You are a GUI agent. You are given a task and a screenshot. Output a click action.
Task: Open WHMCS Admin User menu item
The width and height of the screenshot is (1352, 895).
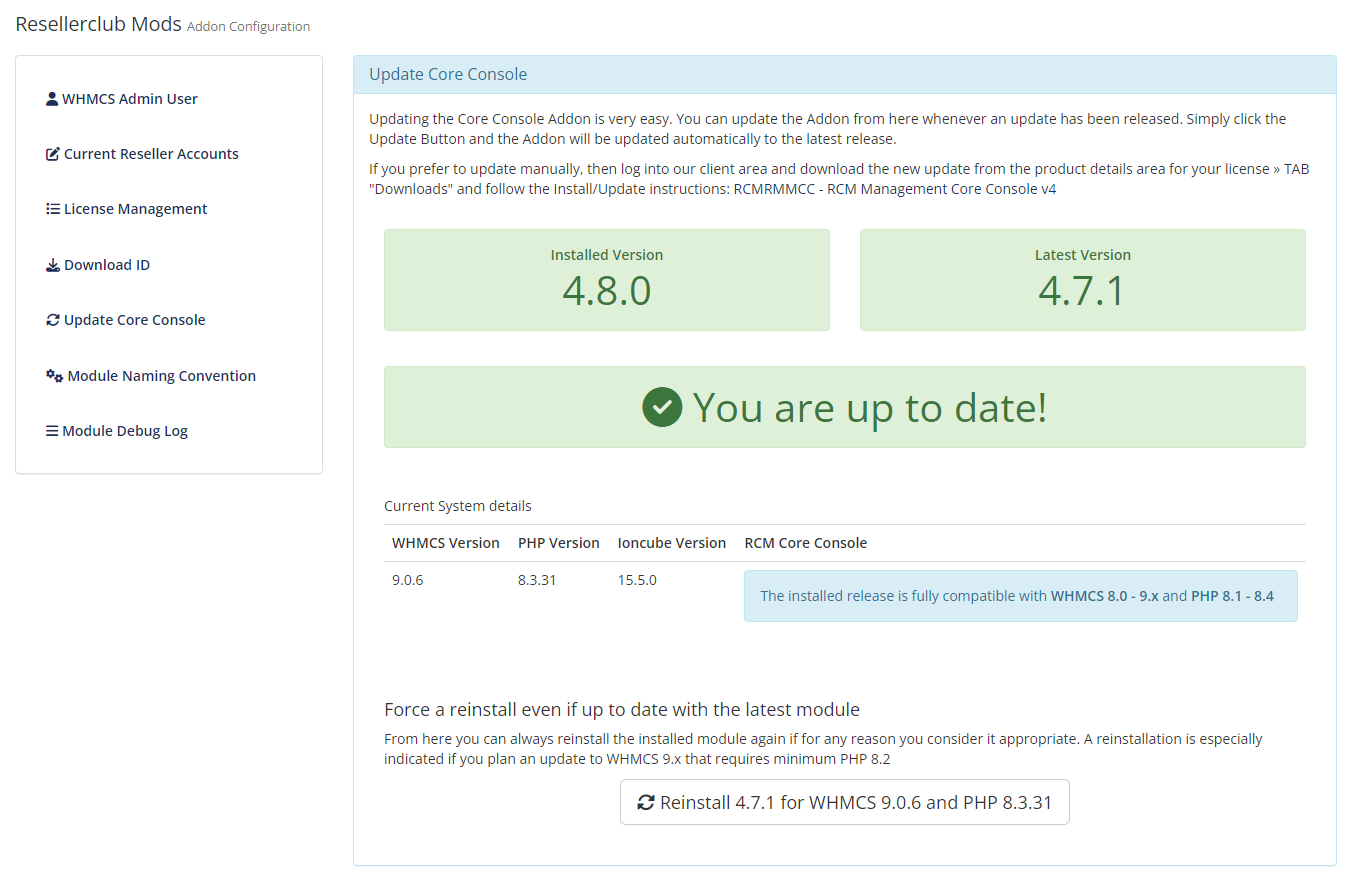(x=122, y=99)
